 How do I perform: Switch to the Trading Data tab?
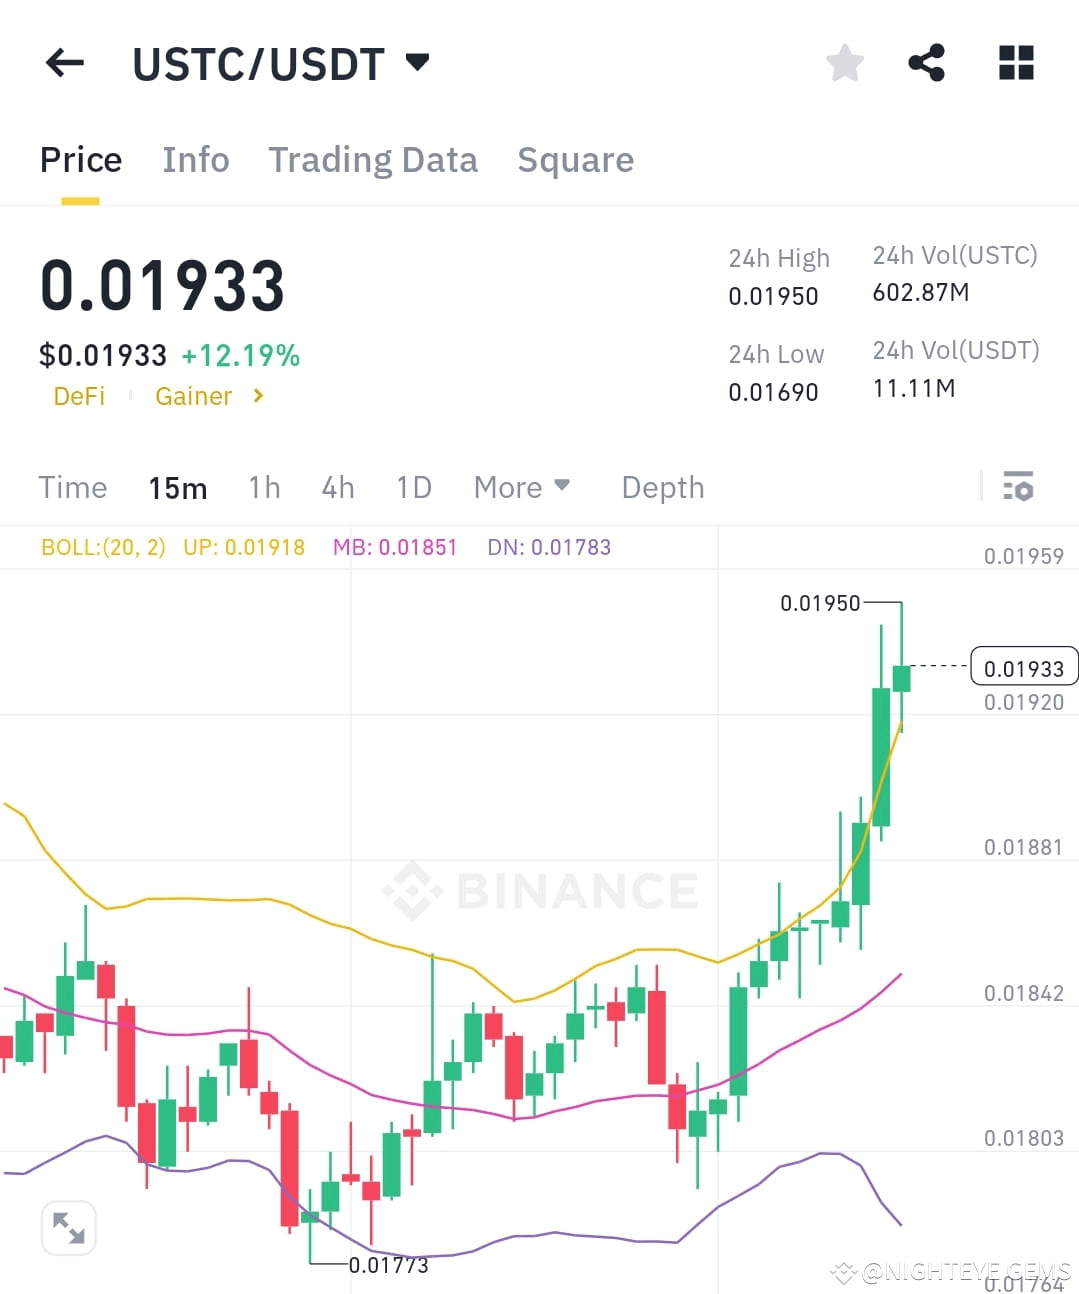[x=373, y=159]
